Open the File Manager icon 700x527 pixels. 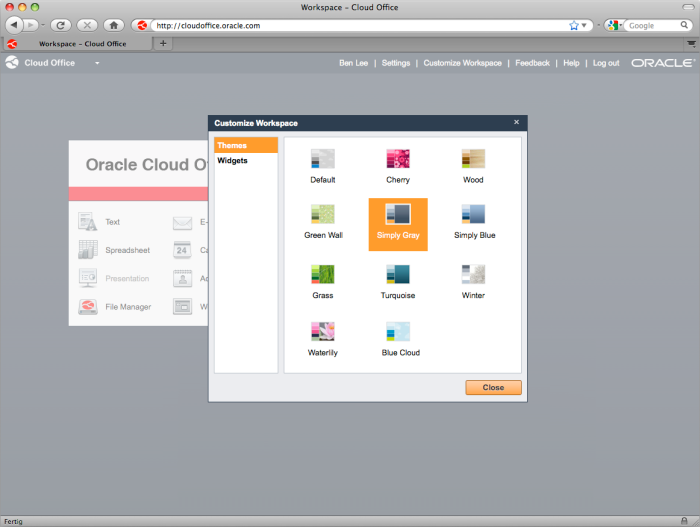click(x=88, y=306)
